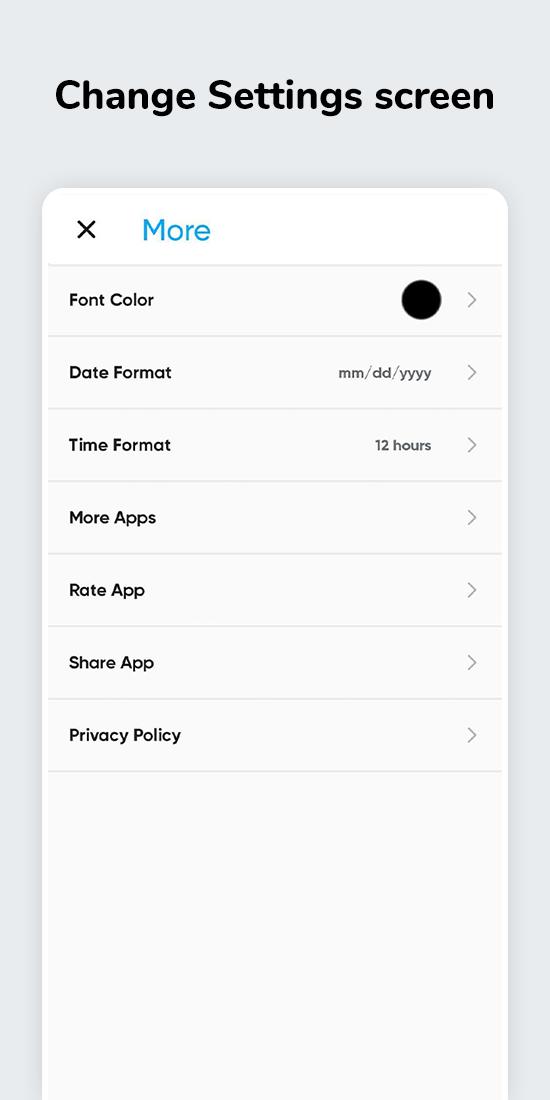Open the More Apps entry
550x1100 pixels.
point(275,518)
